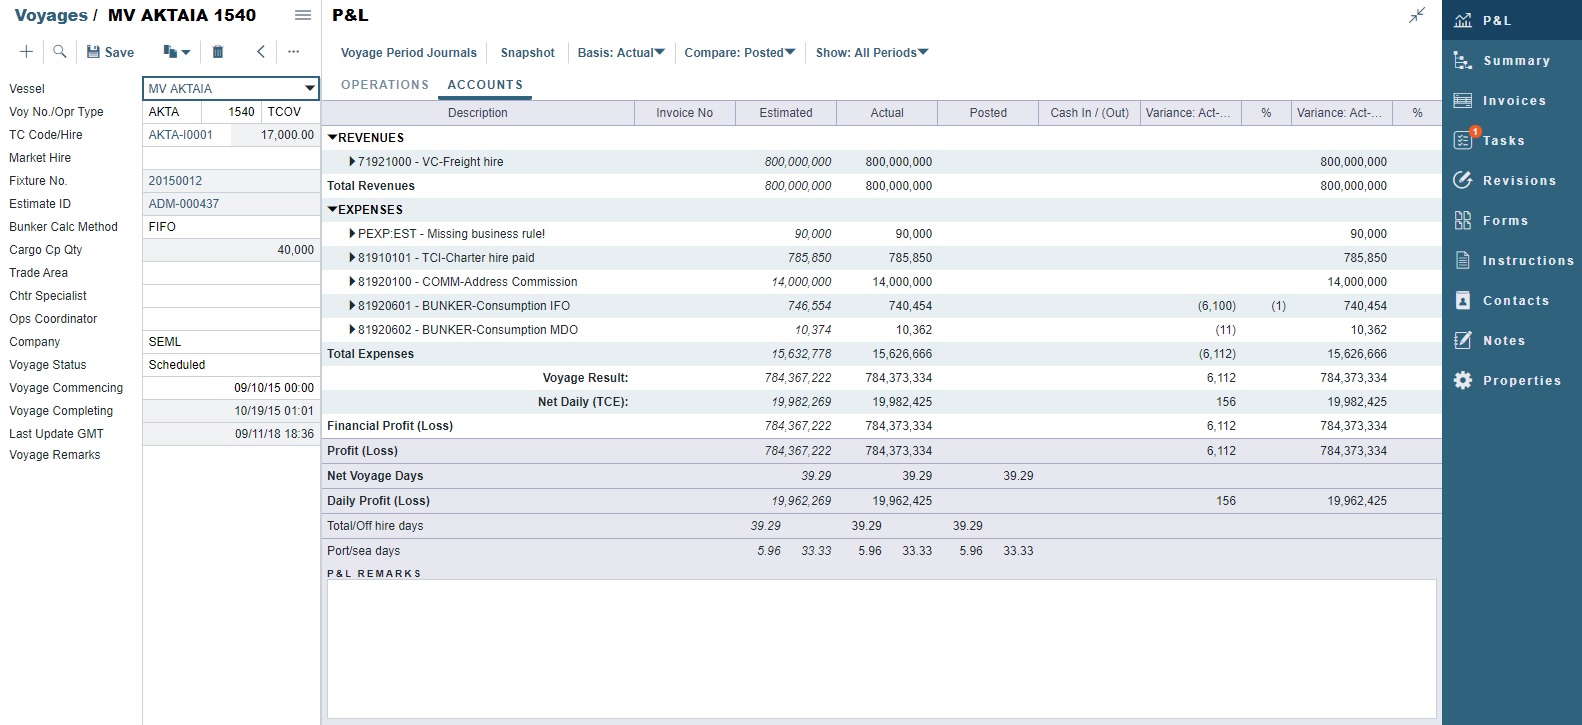Collapse the P&L panel with the arrows icon
Image resolution: width=1582 pixels, height=725 pixels.
[1417, 15]
